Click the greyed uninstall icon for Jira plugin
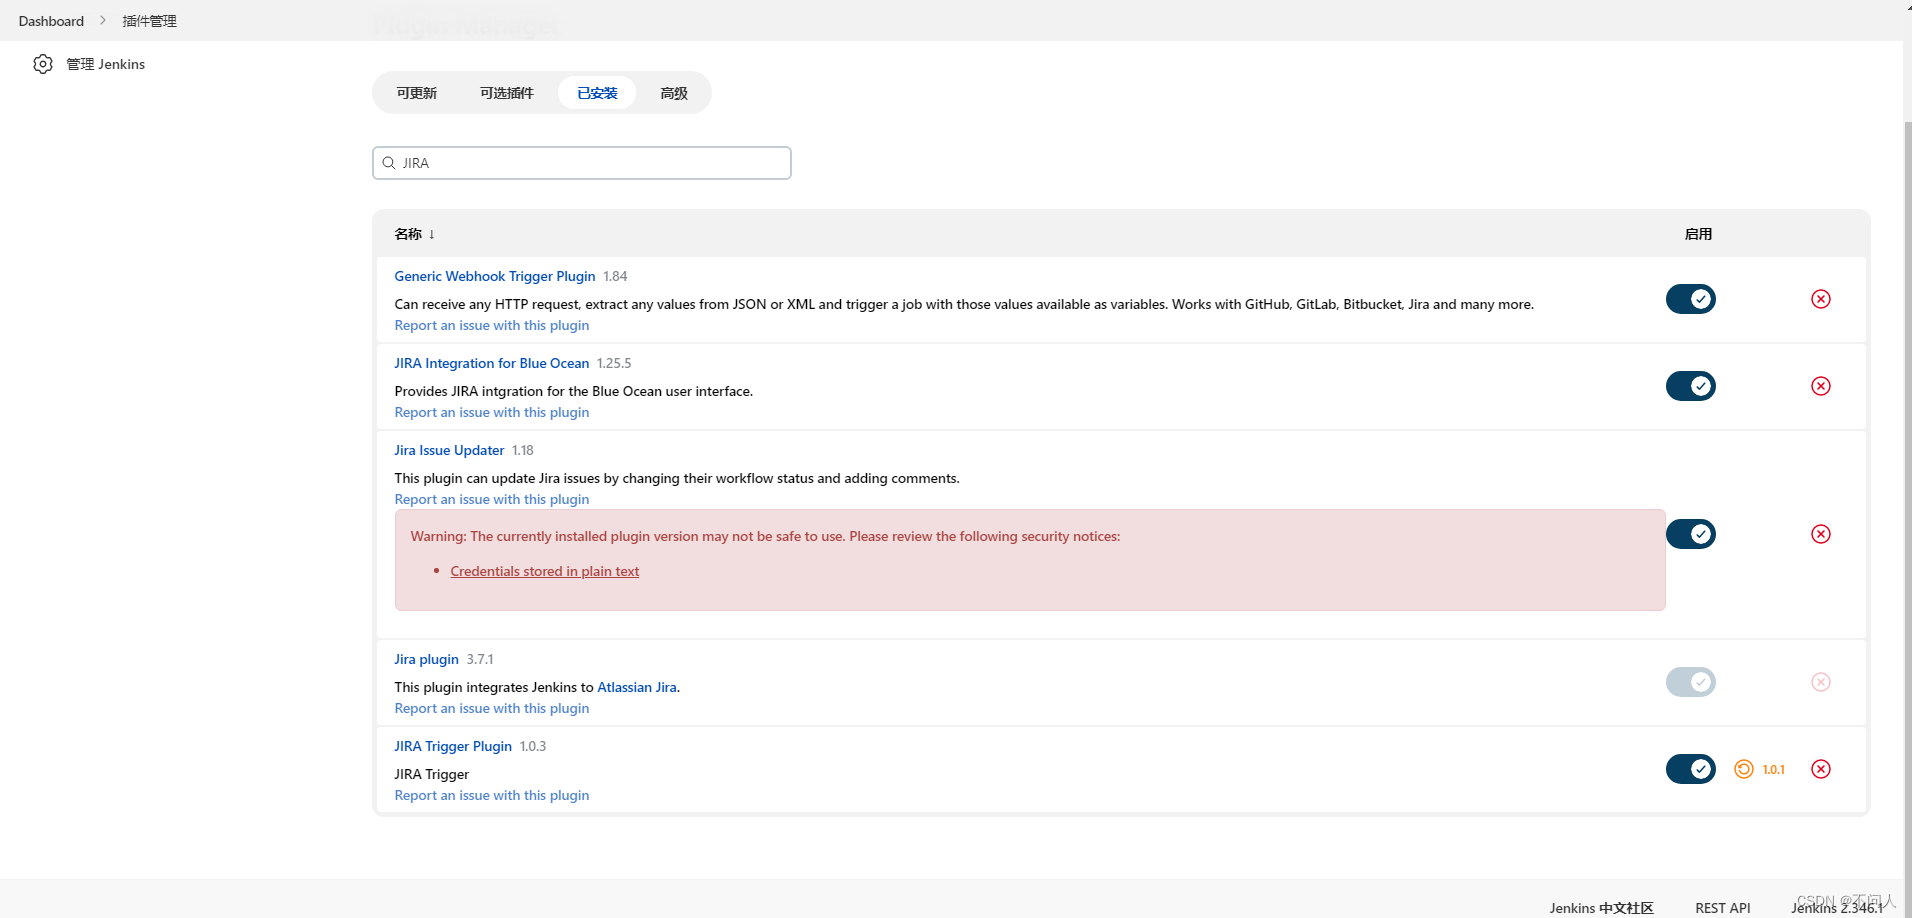Screen dimensions: 1912x918 (1821, 682)
